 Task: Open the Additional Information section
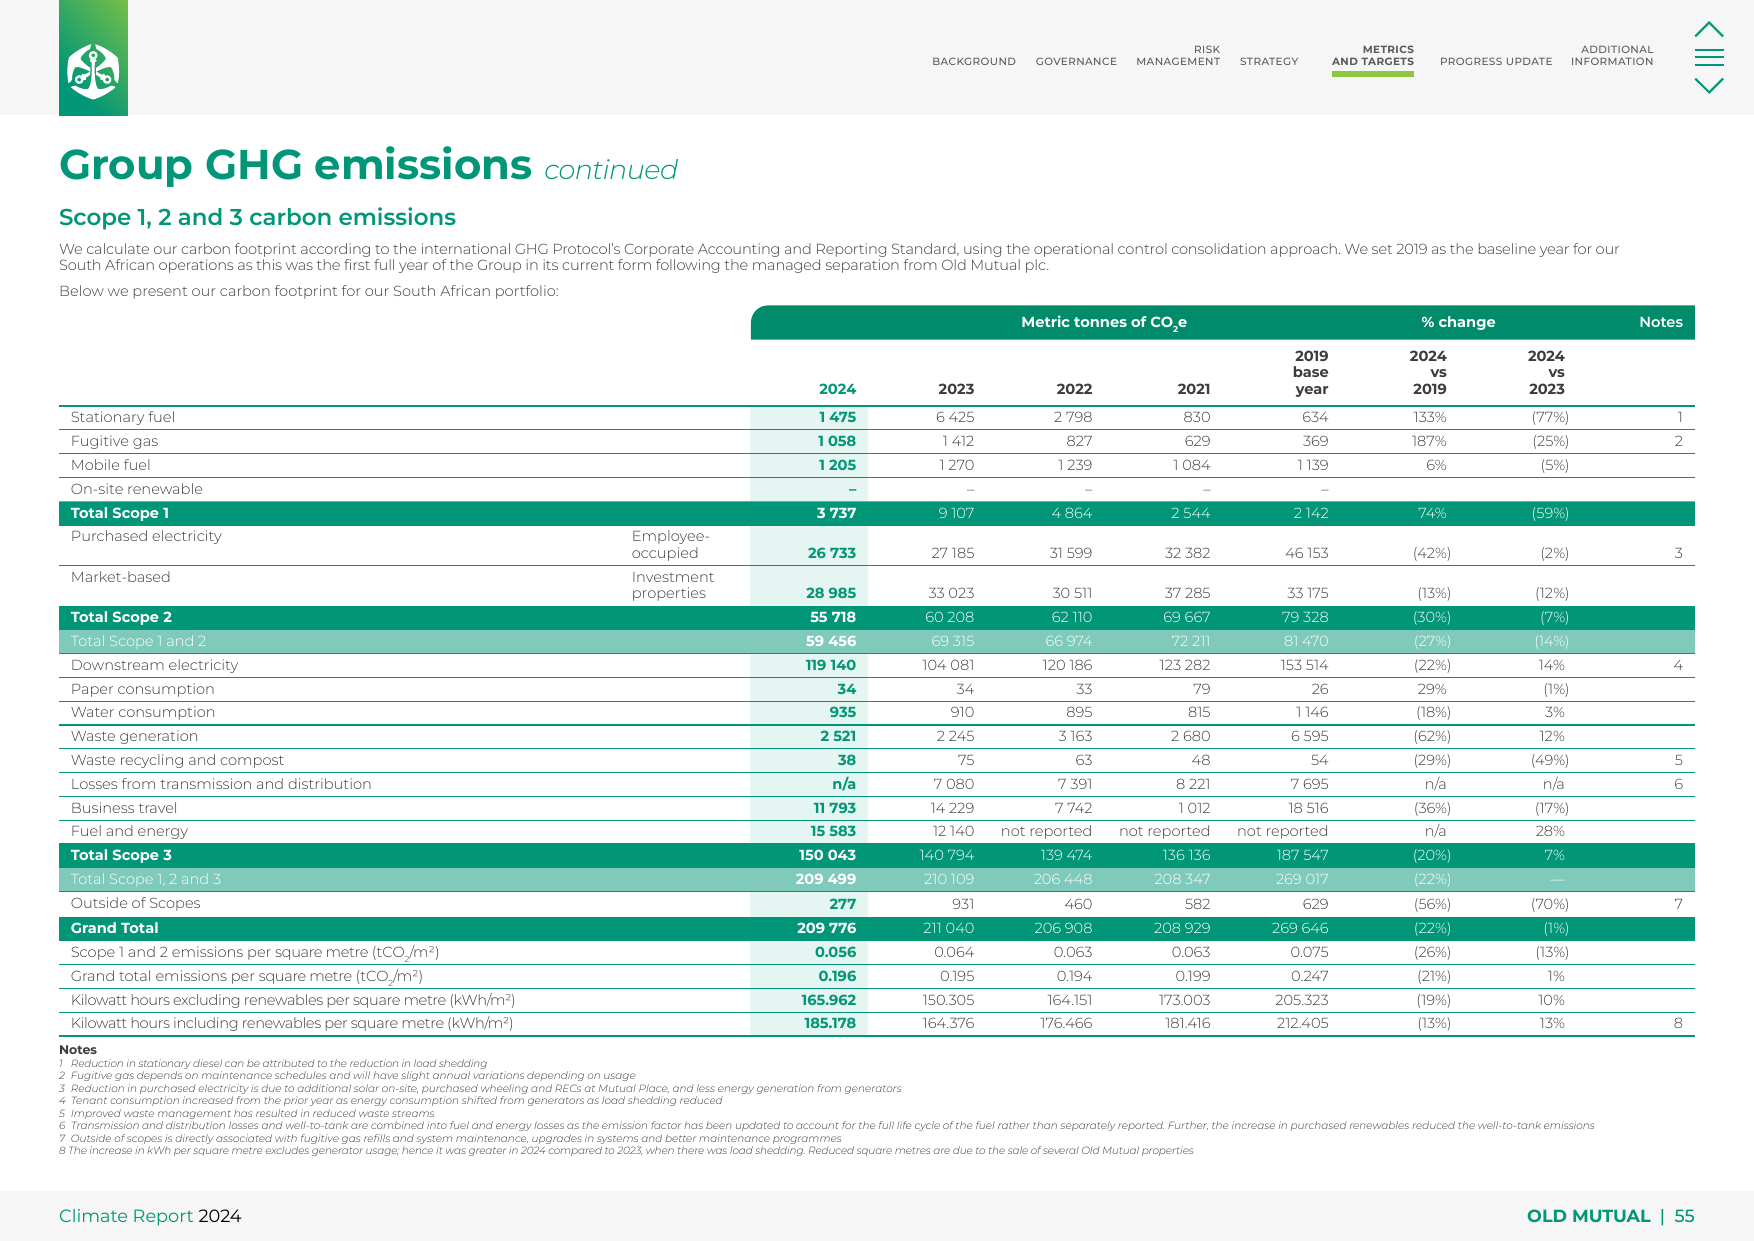pyautogui.click(x=1612, y=56)
